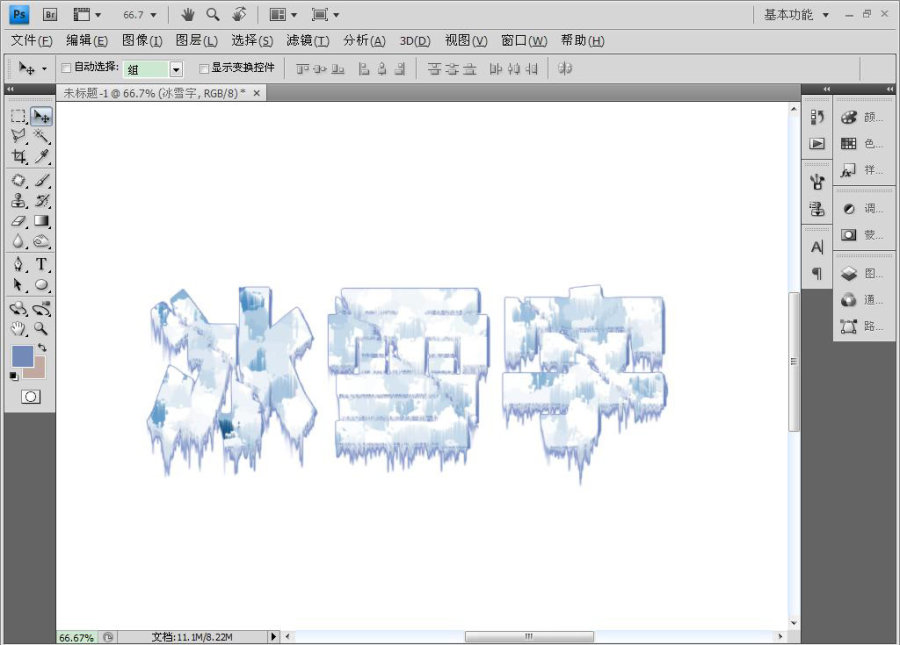Open the Adjustments panel
This screenshot has width=900, height=645.
pyautogui.click(x=862, y=208)
